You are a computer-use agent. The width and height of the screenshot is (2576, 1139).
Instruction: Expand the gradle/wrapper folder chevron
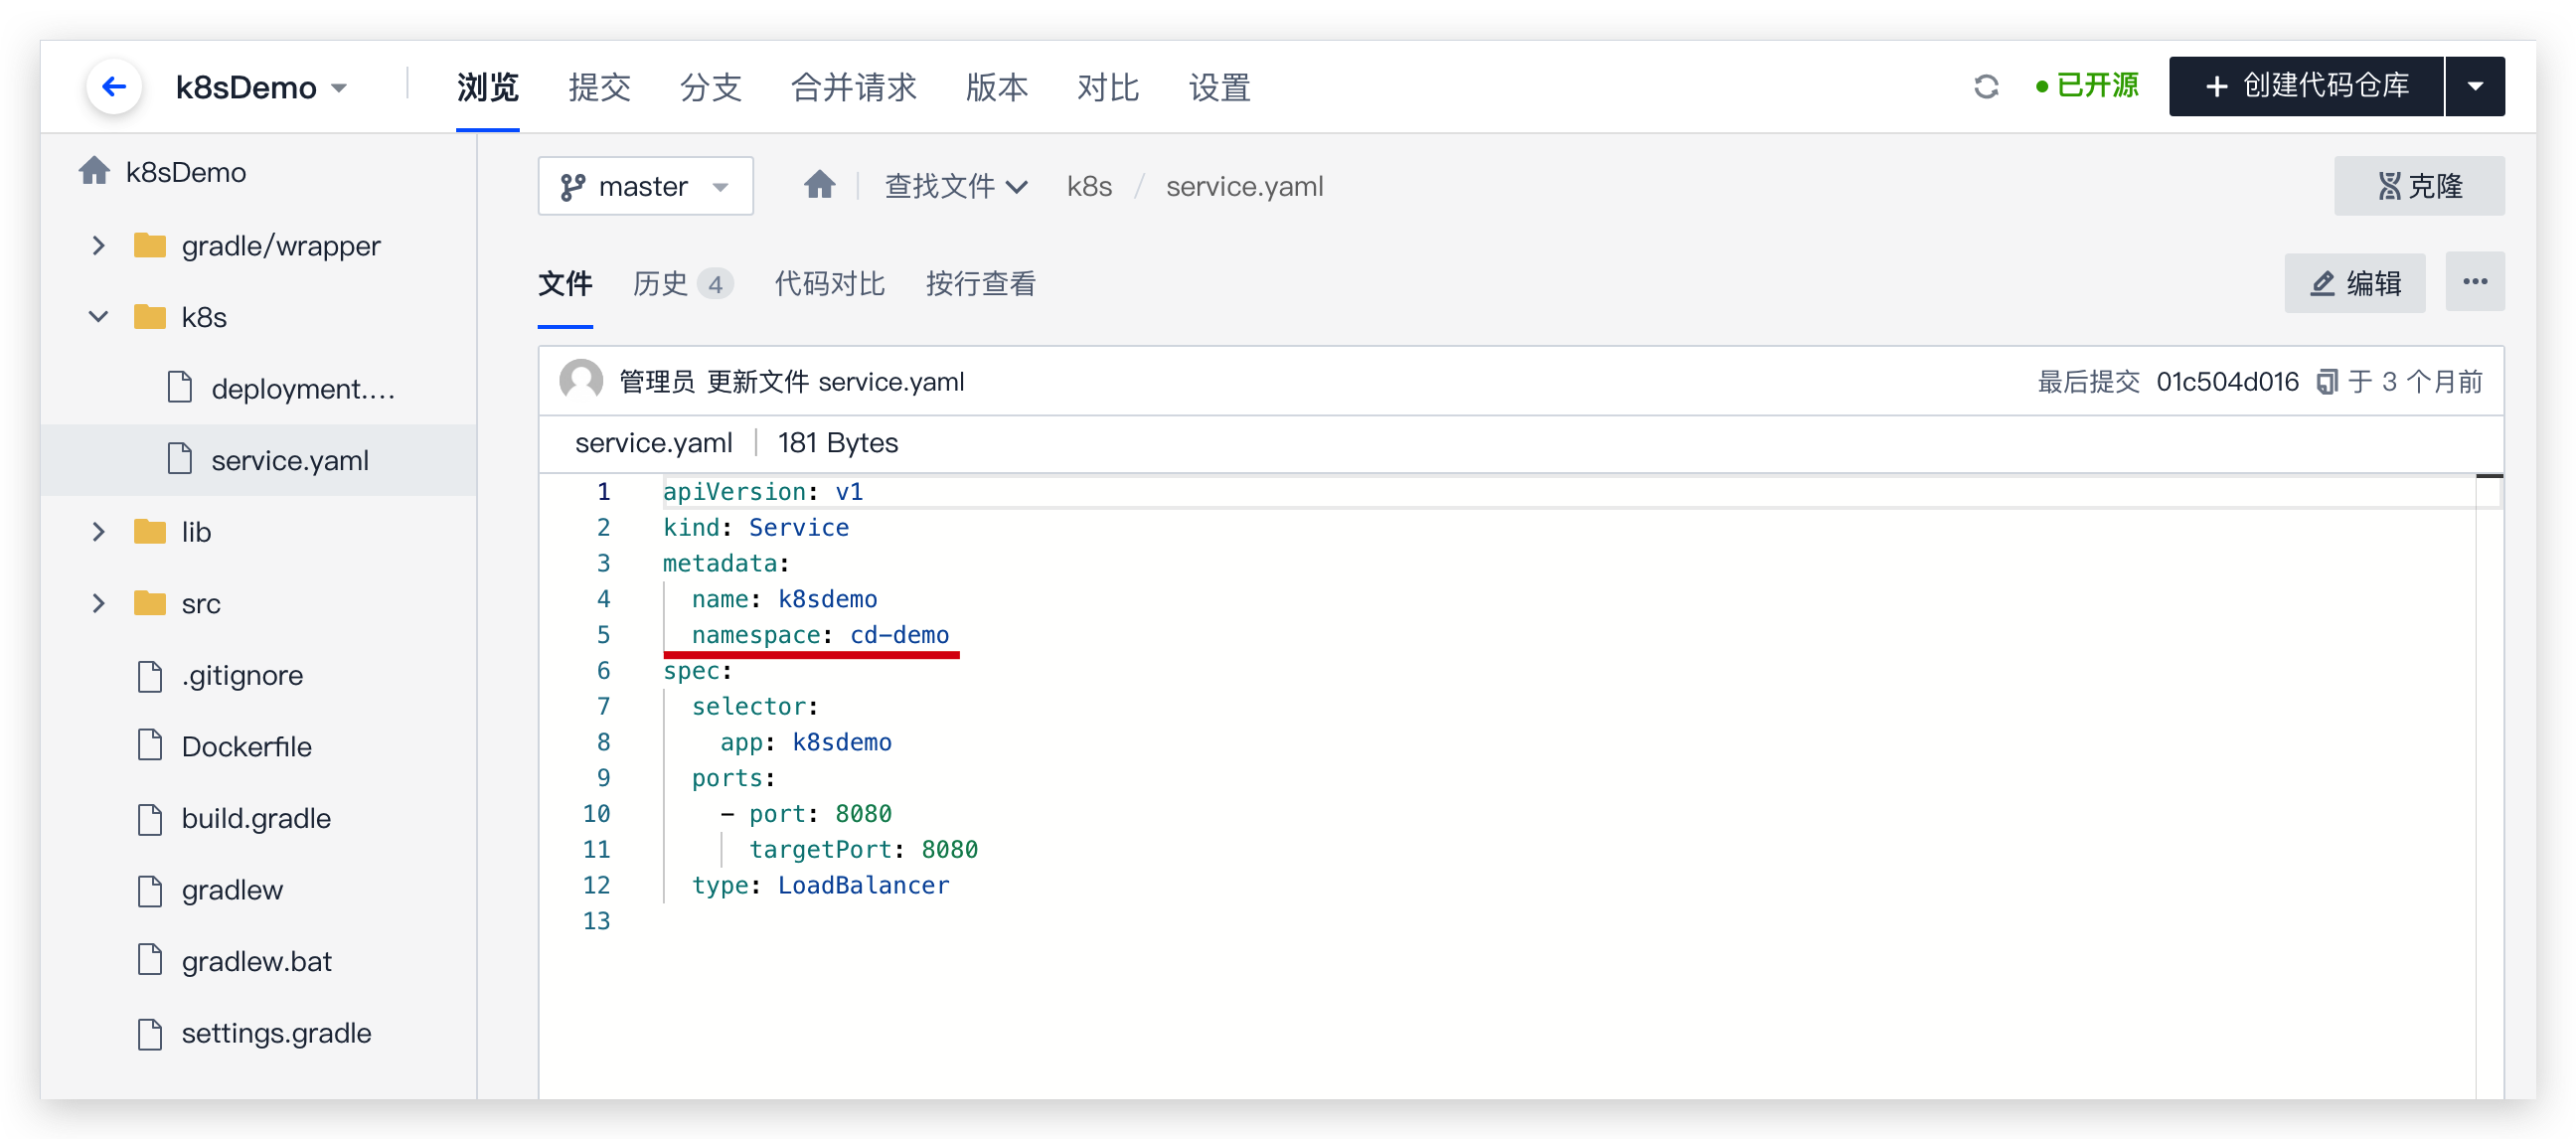pyautogui.click(x=98, y=245)
